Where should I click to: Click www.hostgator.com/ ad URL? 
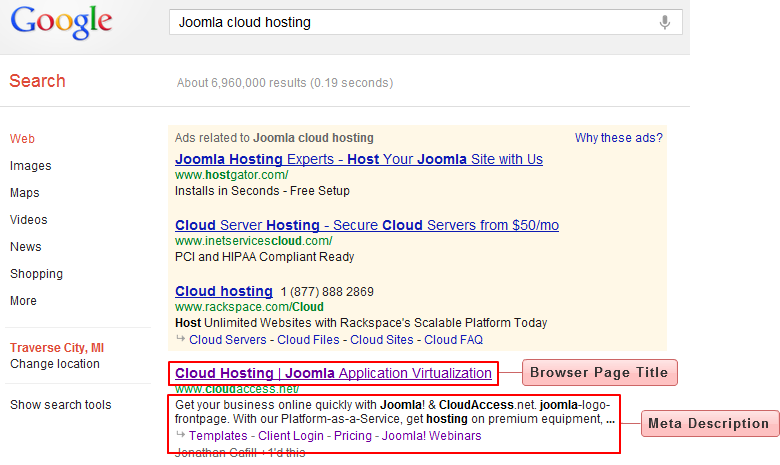point(231,175)
